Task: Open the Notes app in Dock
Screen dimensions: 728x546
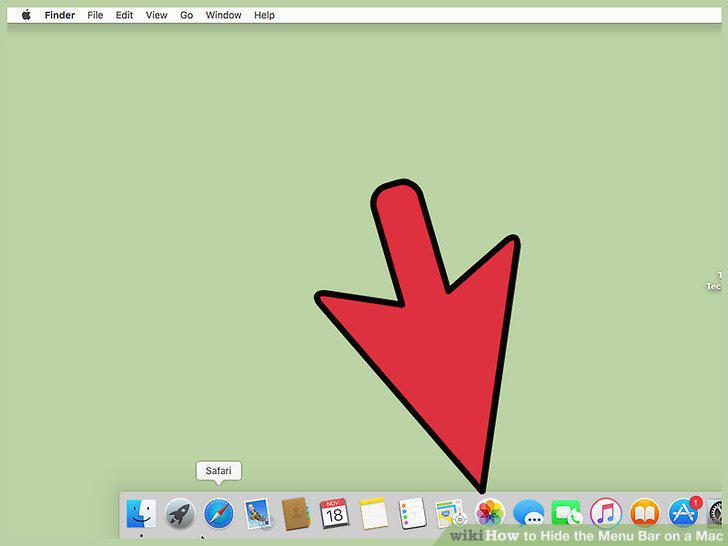Action: pos(373,514)
